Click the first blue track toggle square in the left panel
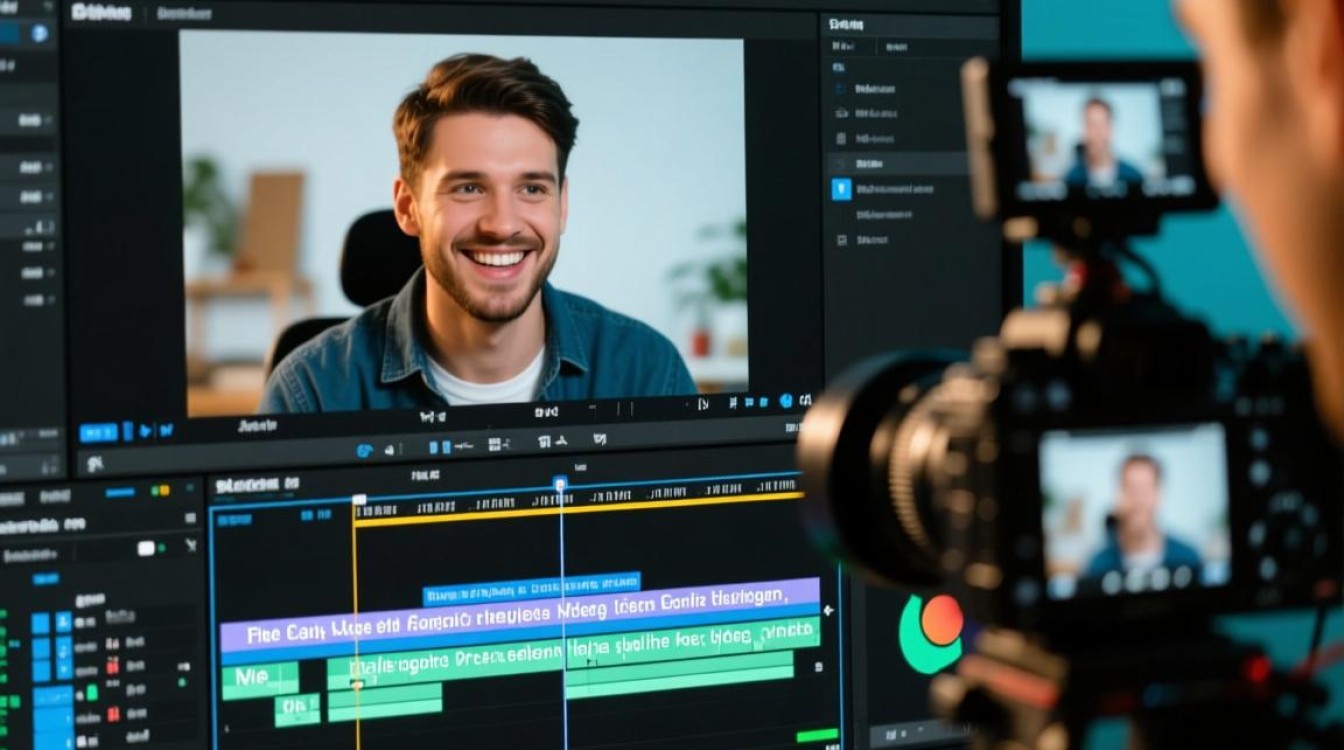Viewport: 1344px width, 750px height. [41, 623]
